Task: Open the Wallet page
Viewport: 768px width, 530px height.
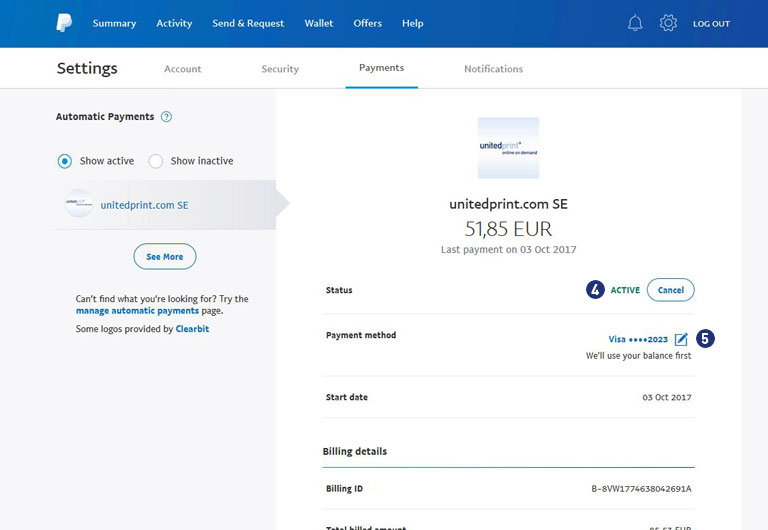Action: [x=319, y=23]
